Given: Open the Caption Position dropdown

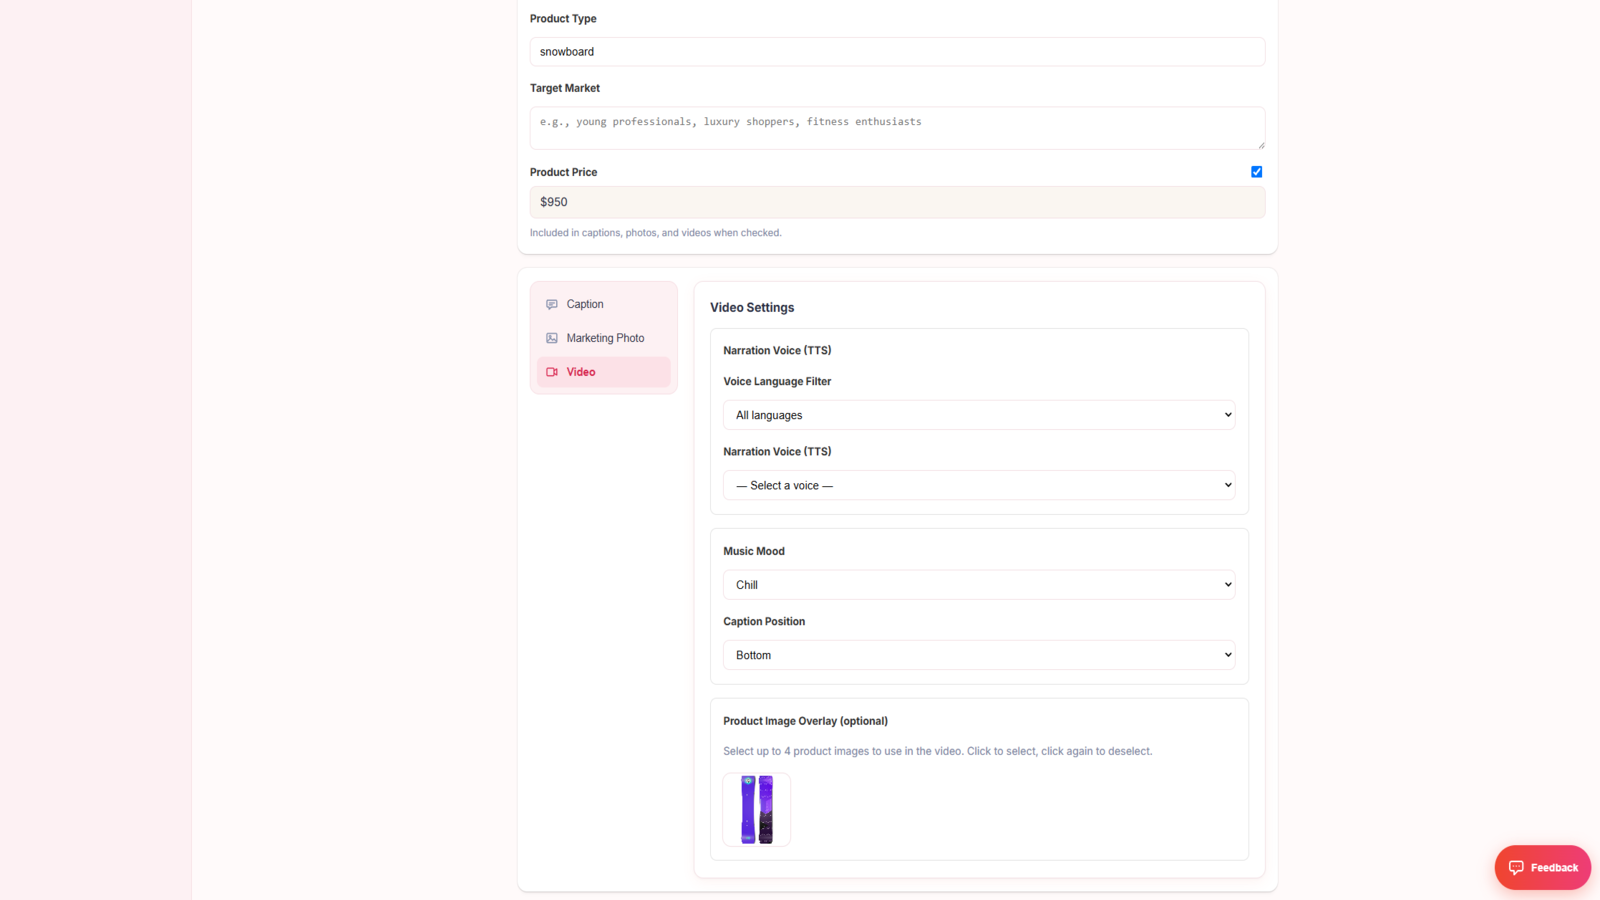Looking at the screenshot, I should coord(979,655).
